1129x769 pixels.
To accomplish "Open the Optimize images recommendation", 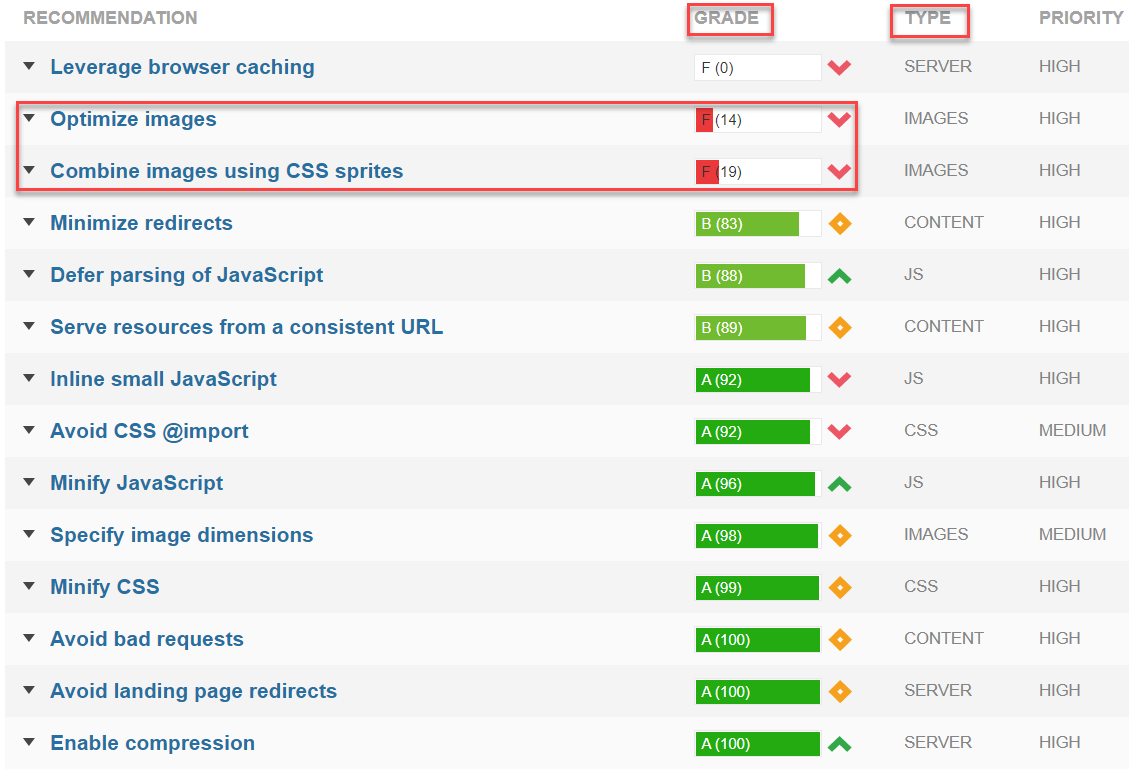I will [133, 119].
